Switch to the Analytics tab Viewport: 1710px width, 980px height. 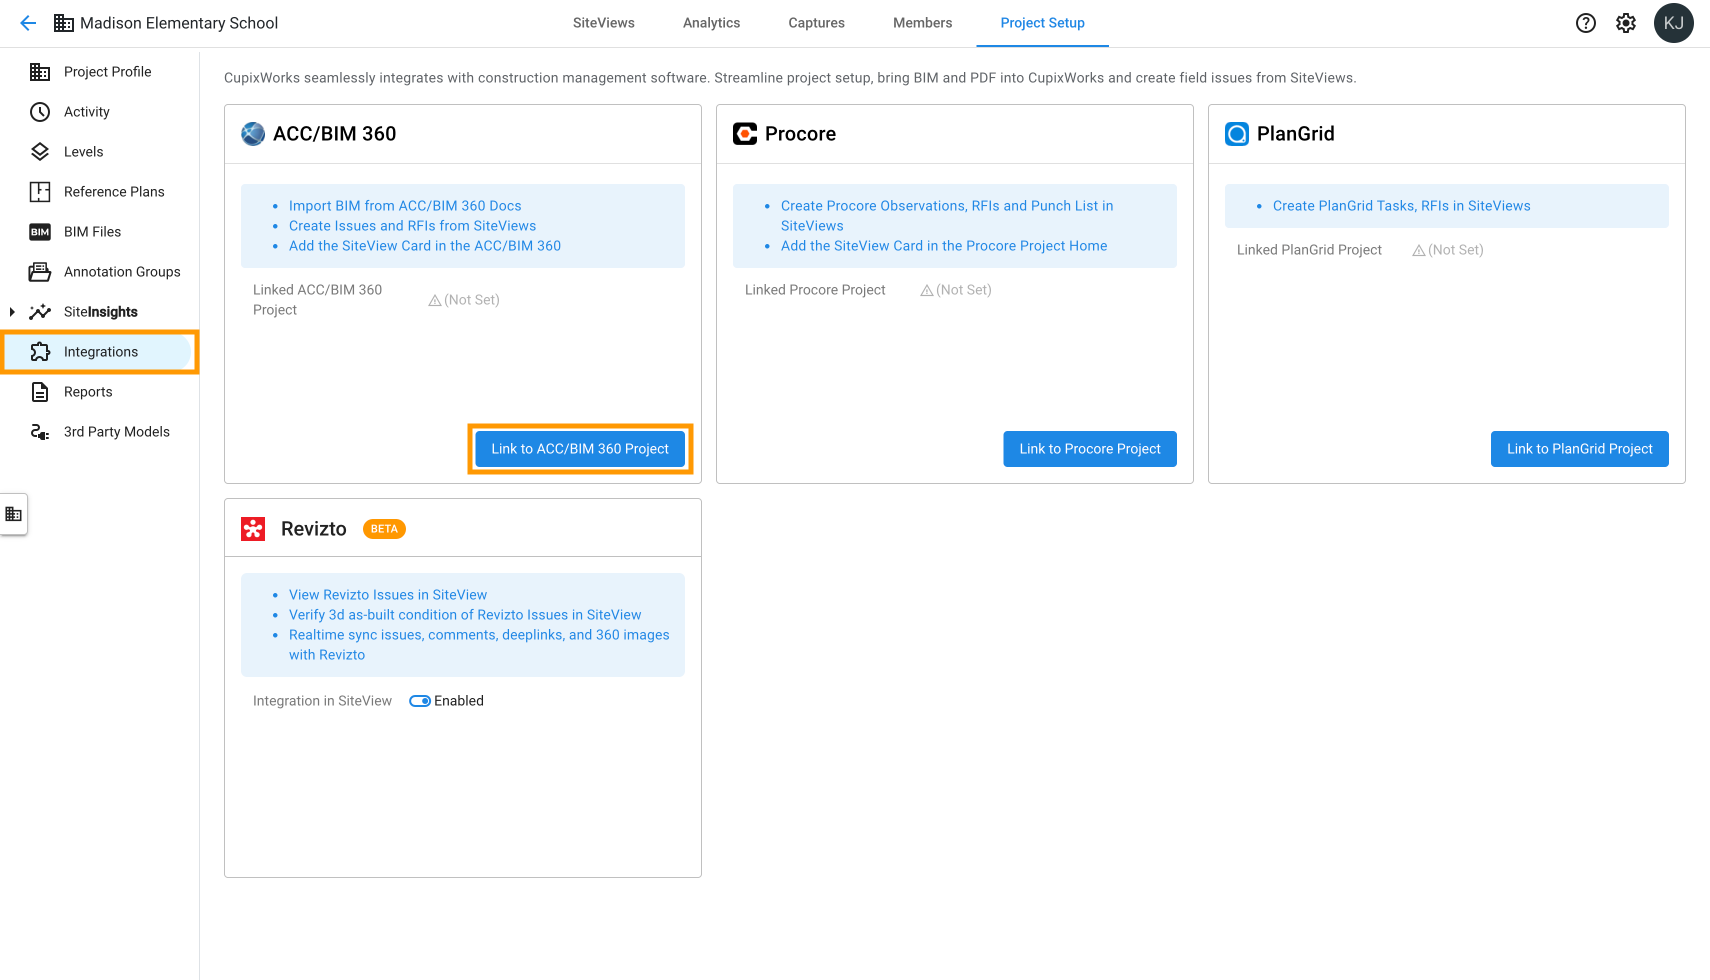[x=712, y=23]
